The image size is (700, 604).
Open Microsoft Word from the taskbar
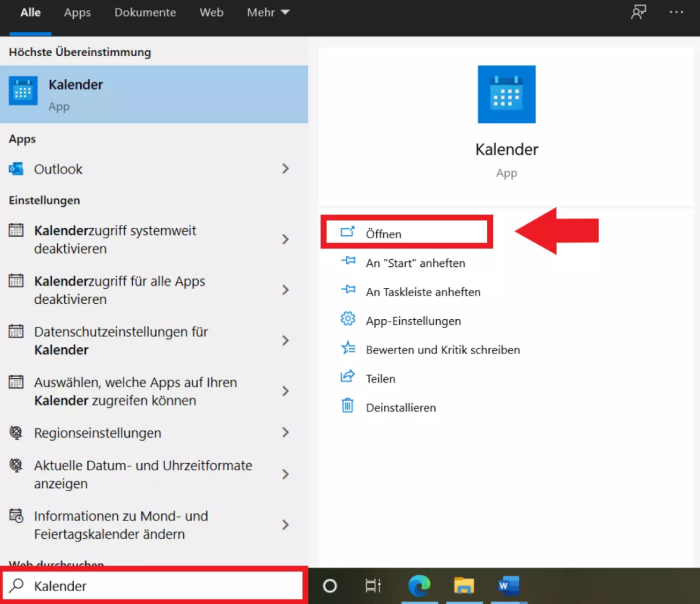pyautogui.click(x=508, y=586)
